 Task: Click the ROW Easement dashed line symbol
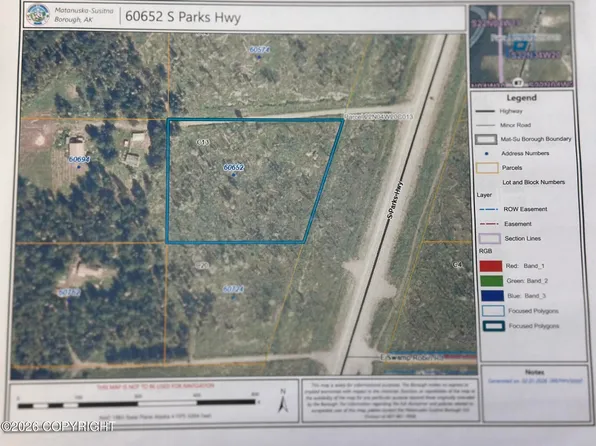(x=488, y=209)
